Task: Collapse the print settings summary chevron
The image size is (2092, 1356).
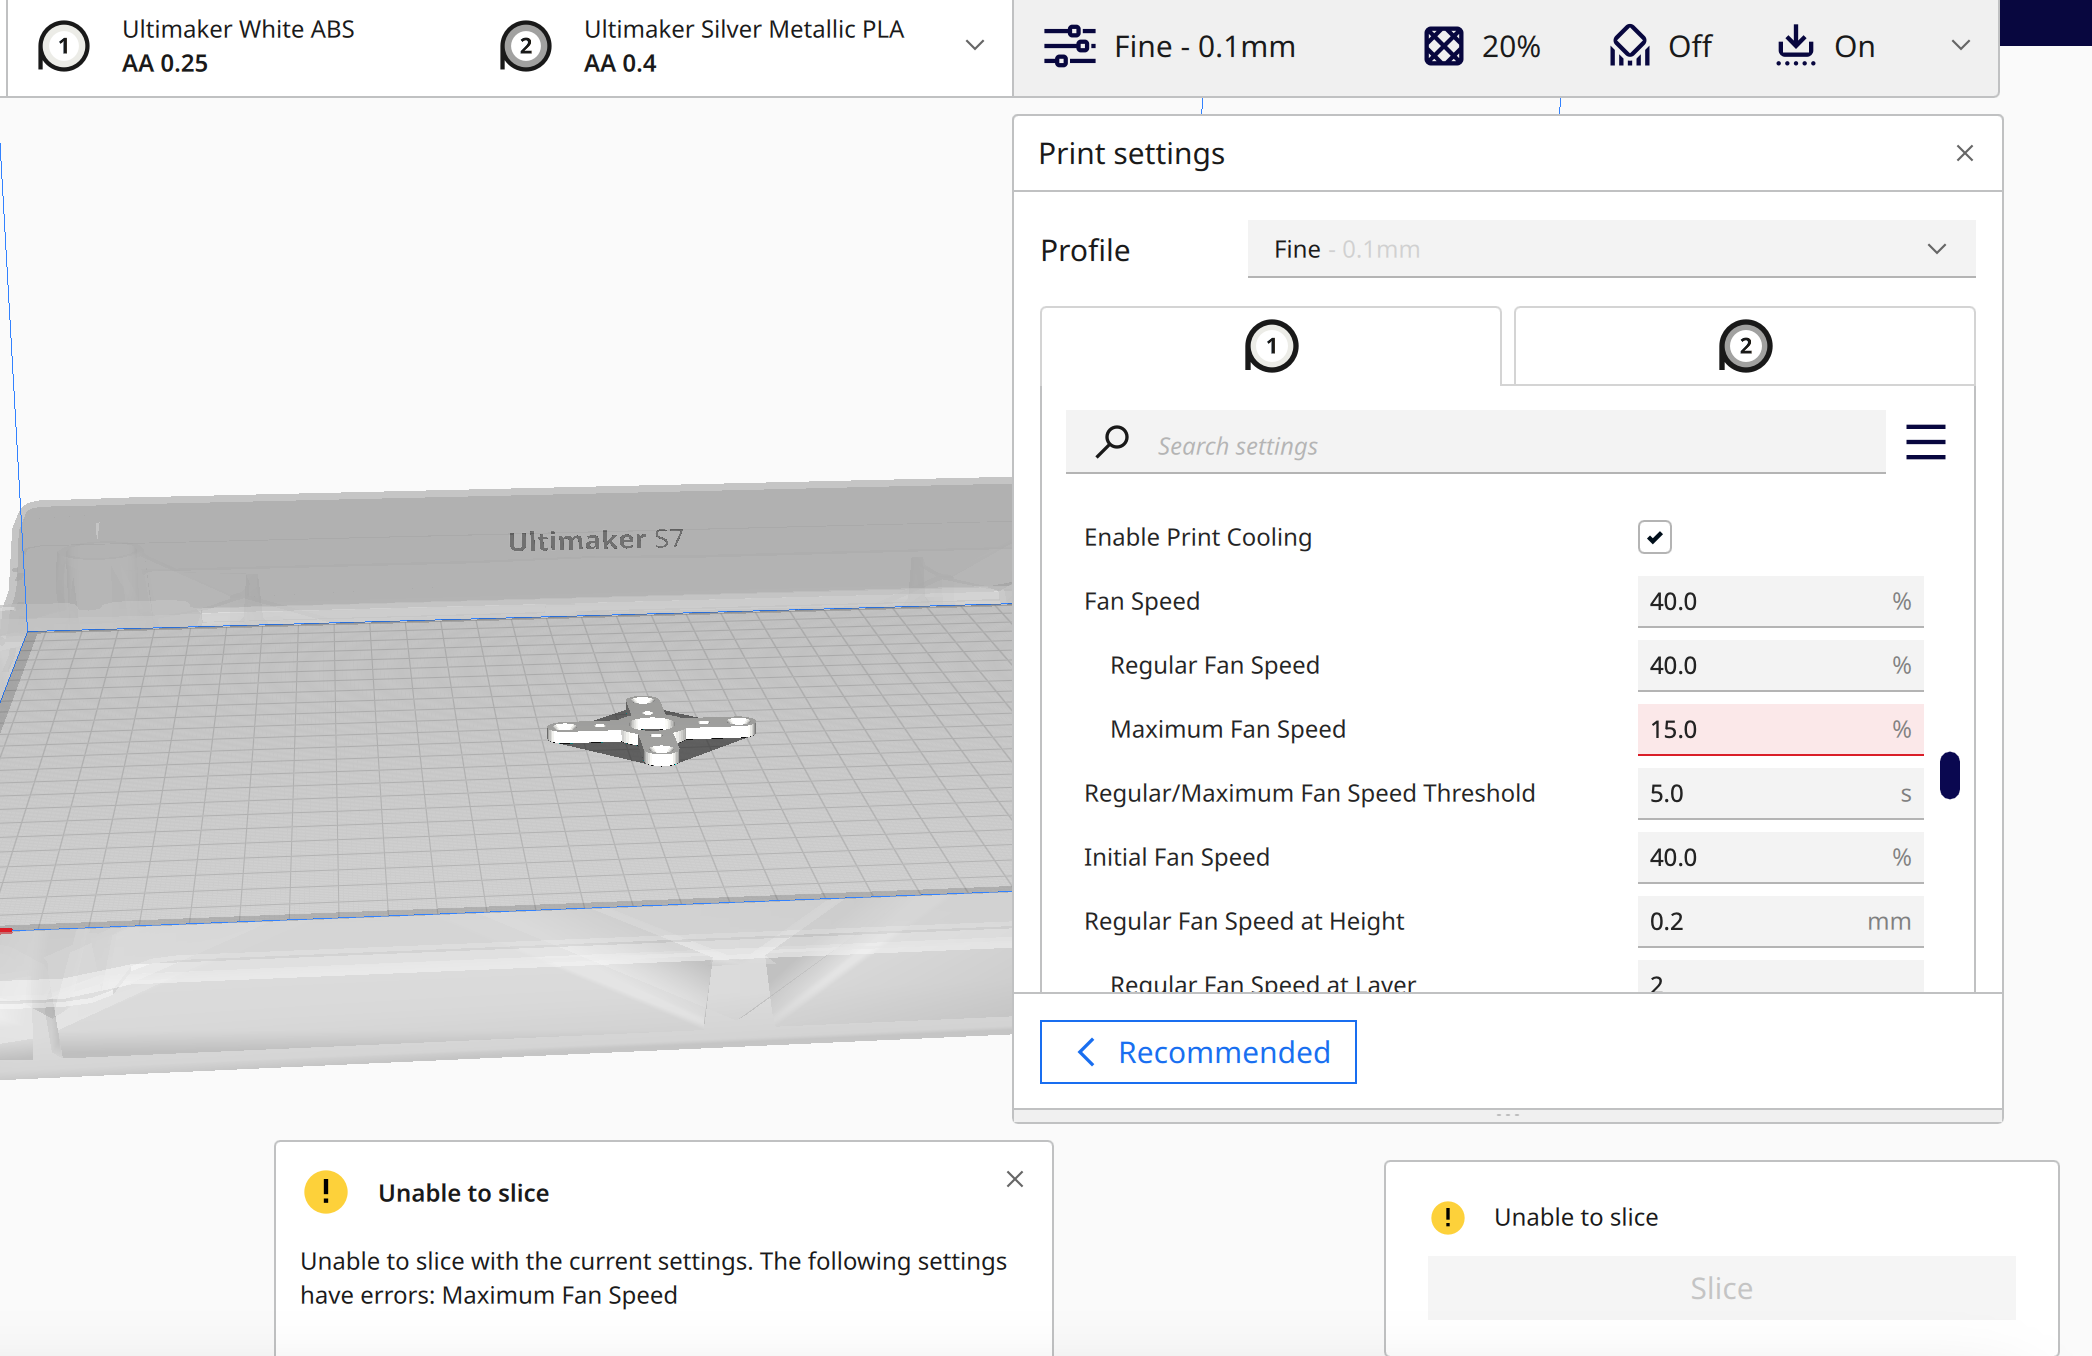Action: [x=1960, y=46]
